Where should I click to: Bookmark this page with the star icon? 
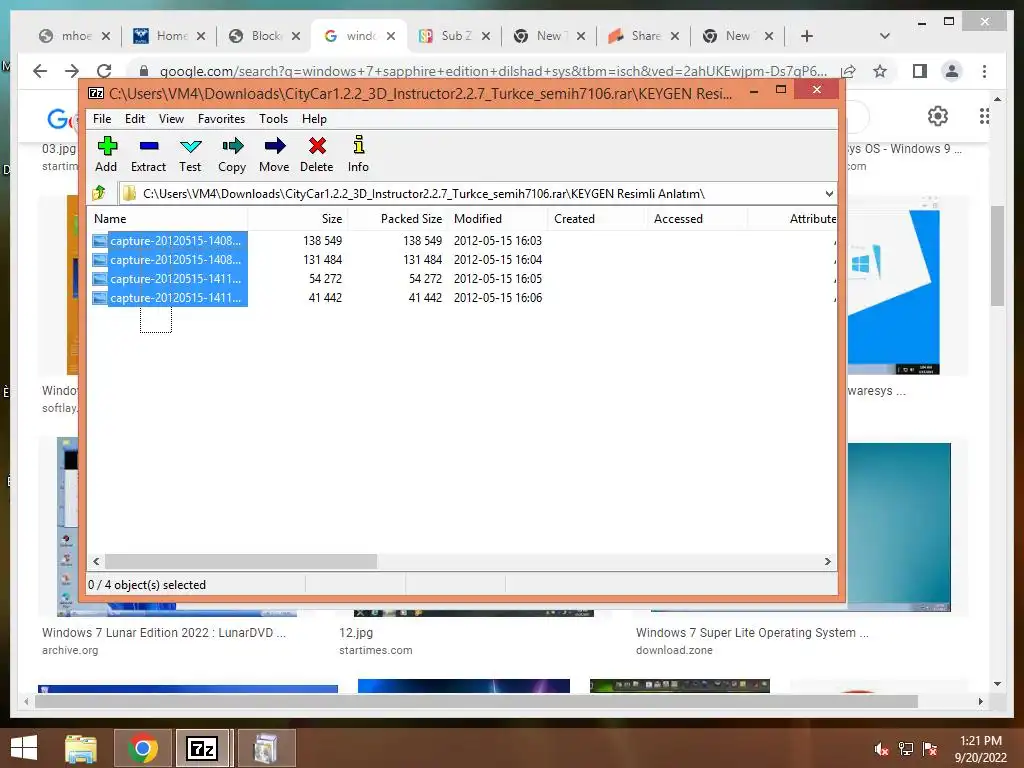[880, 71]
